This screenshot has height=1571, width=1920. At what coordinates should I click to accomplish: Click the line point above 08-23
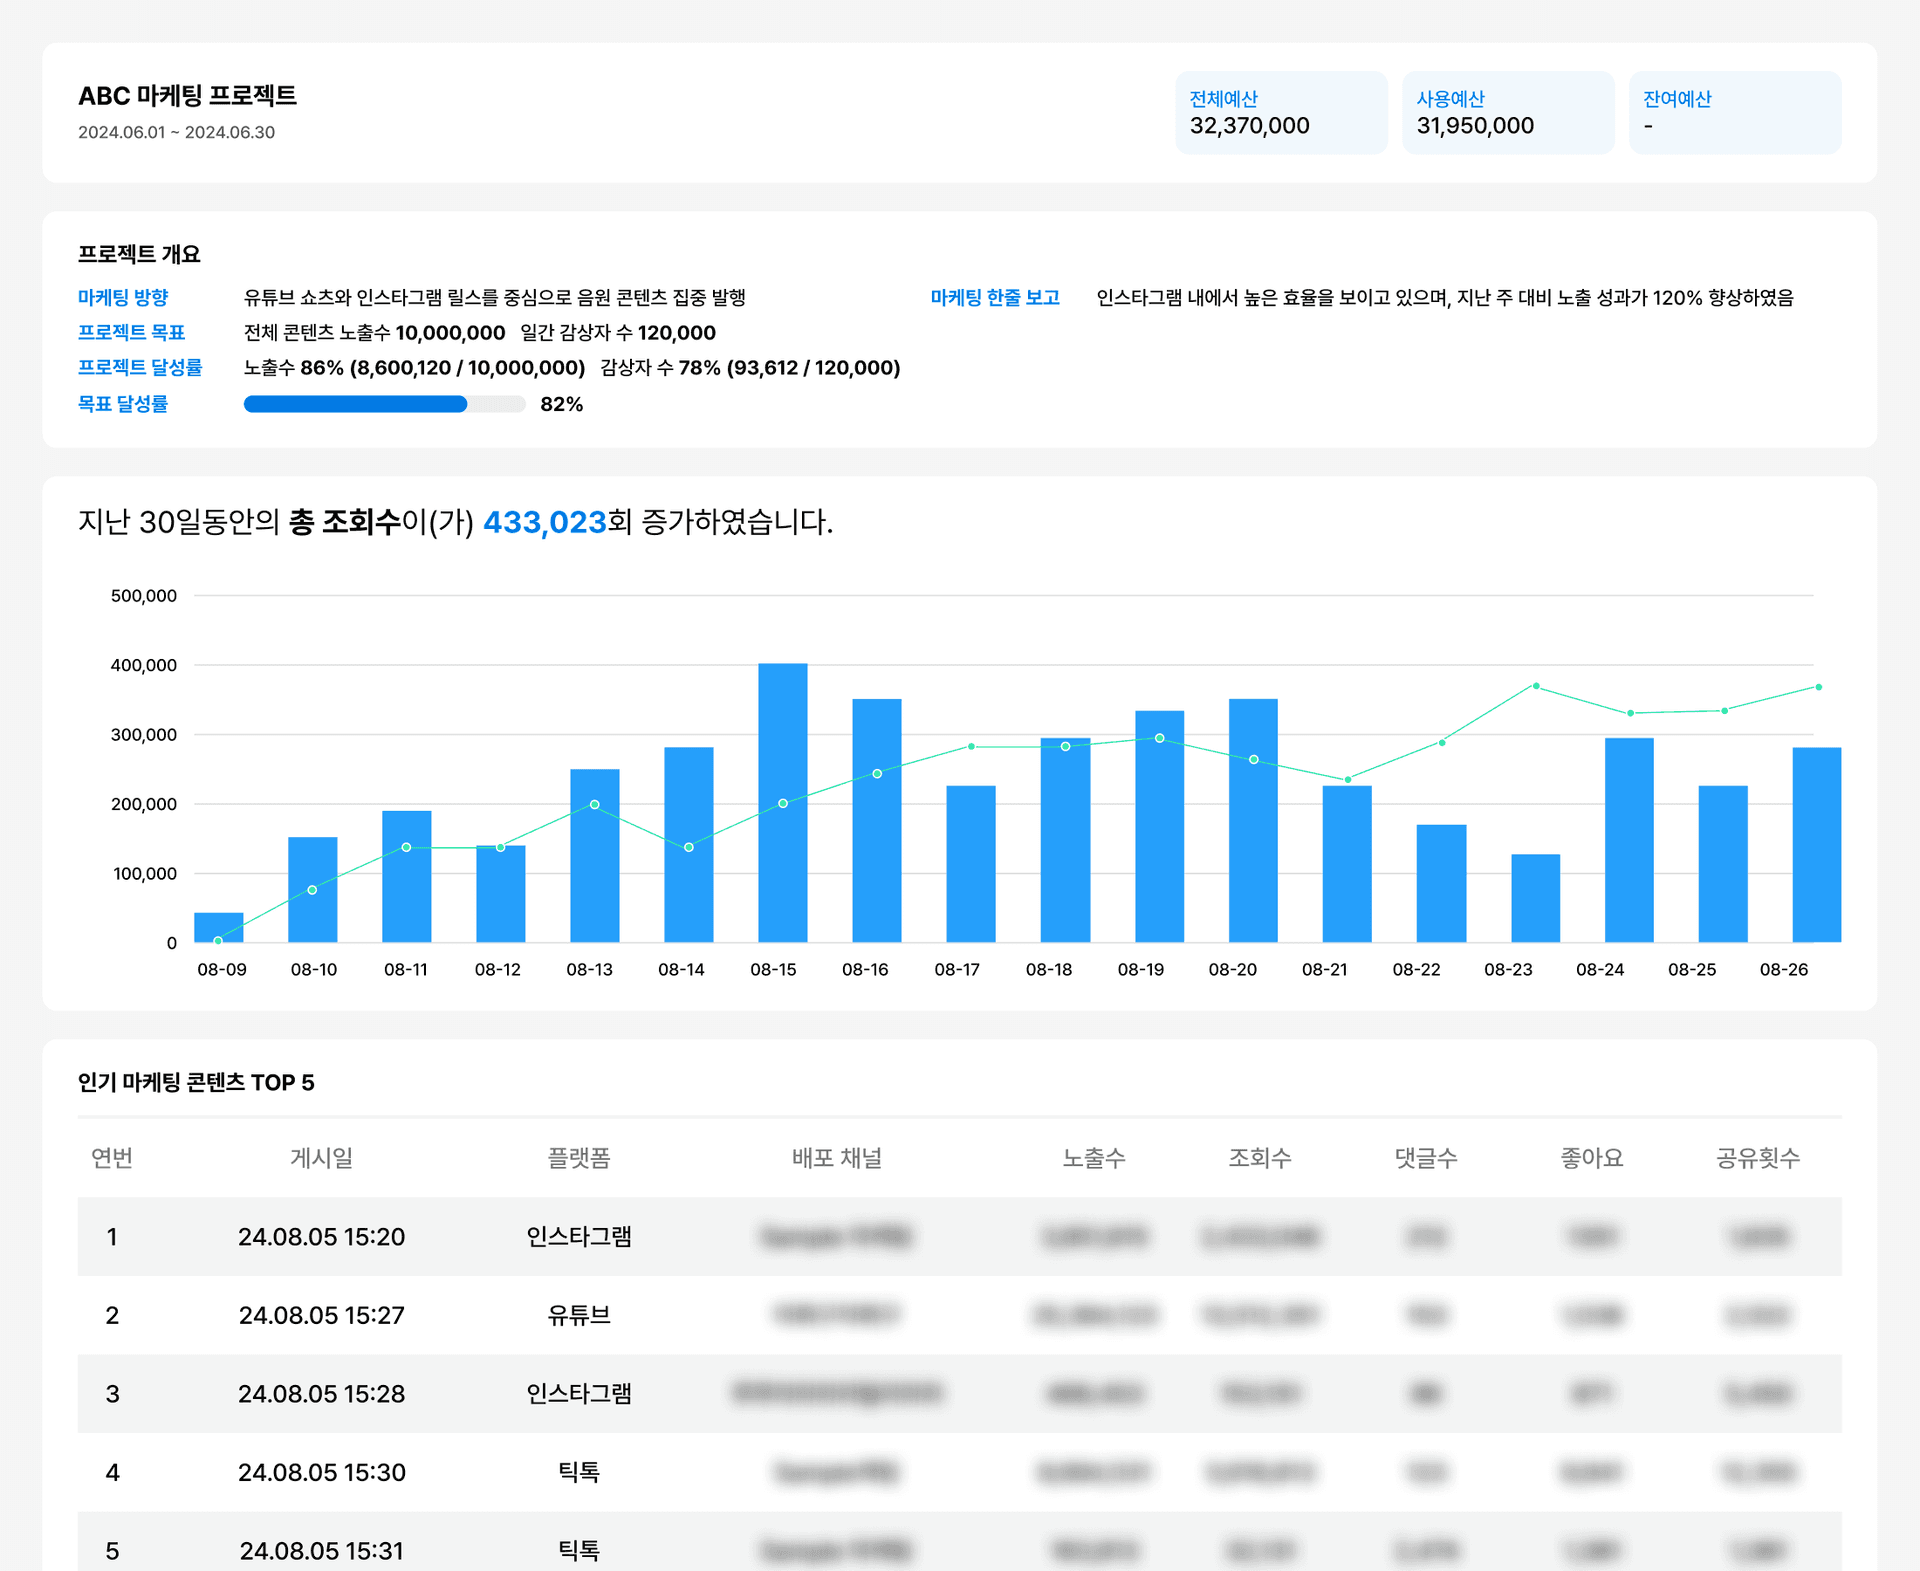coord(1536,686)
